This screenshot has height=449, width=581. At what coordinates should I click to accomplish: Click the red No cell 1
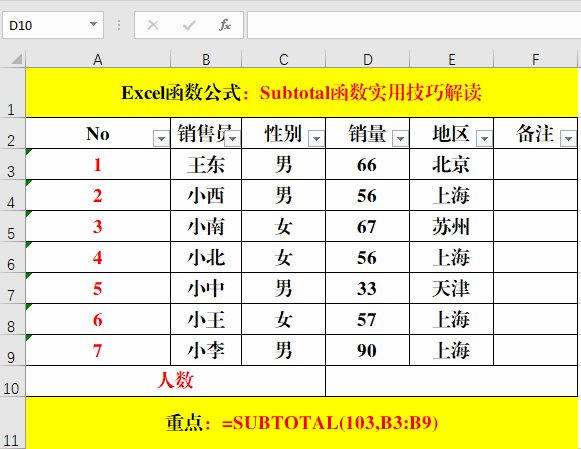click(98, 164)
